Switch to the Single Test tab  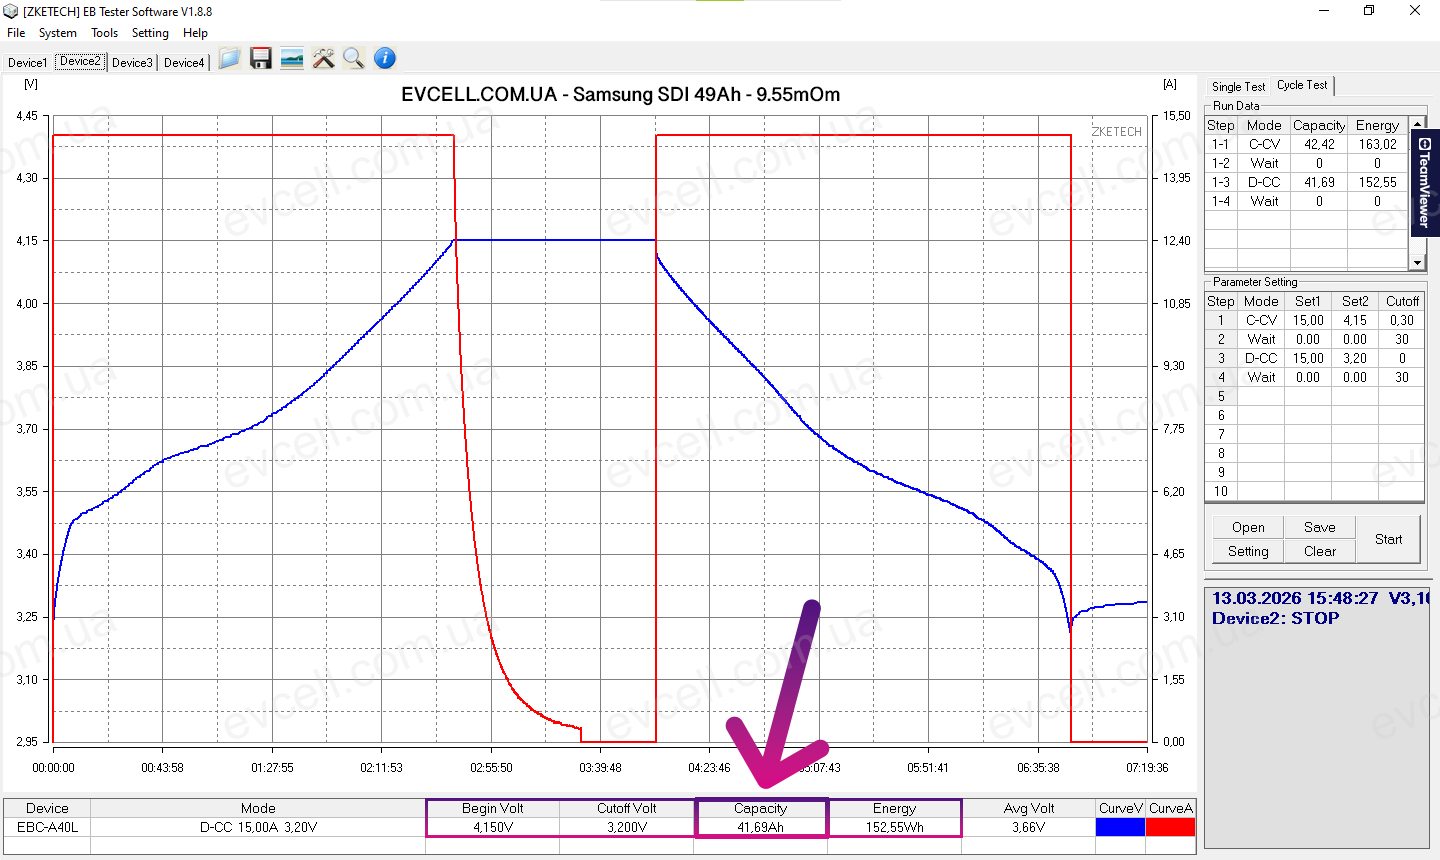coord(1238,87)
